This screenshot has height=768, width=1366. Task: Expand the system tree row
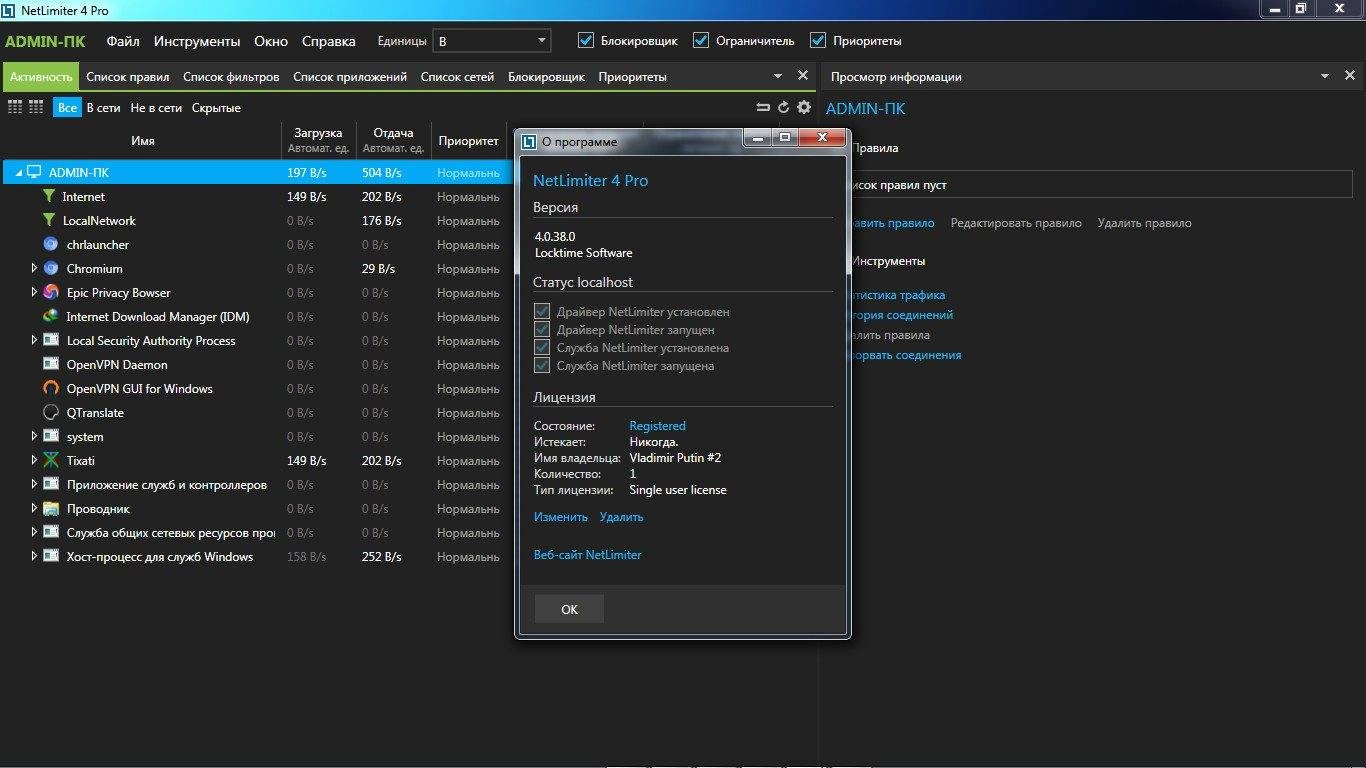coord(34,436)
